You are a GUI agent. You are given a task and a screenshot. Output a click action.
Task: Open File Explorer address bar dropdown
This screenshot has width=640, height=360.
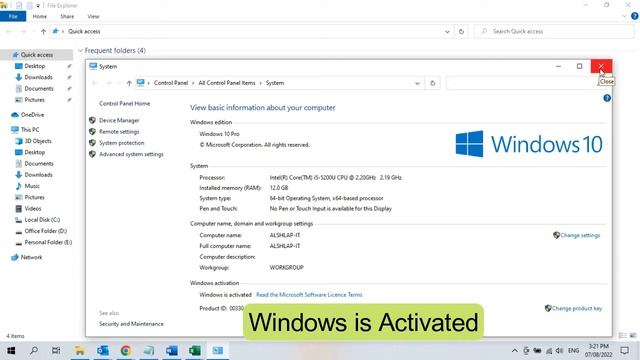[447, 31]
